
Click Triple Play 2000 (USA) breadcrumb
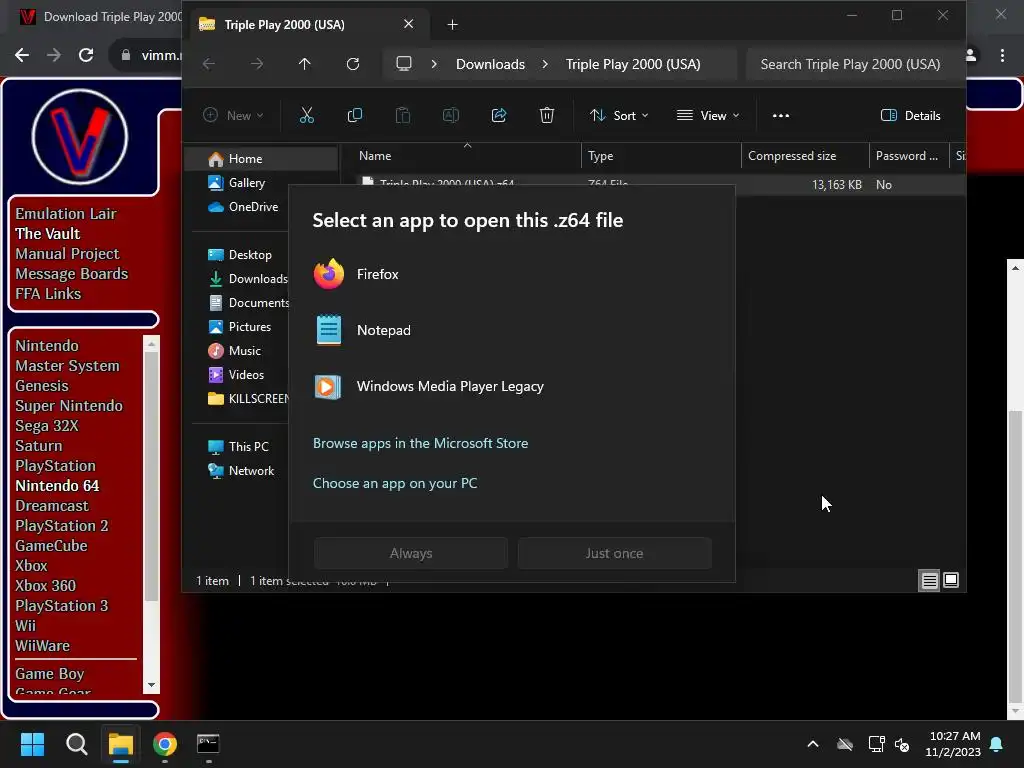pos(633,64)
